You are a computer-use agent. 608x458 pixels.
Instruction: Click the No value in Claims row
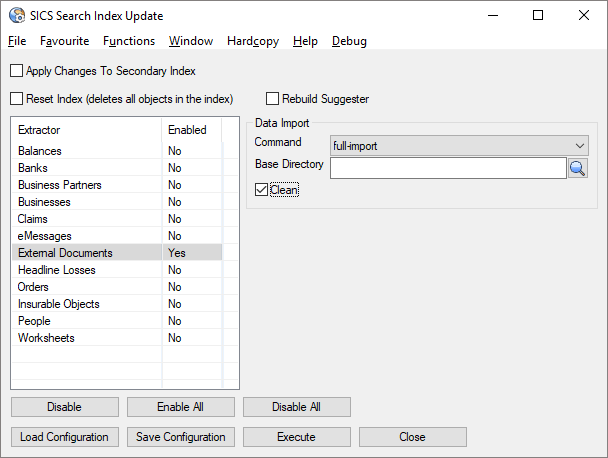coord(174,219)
